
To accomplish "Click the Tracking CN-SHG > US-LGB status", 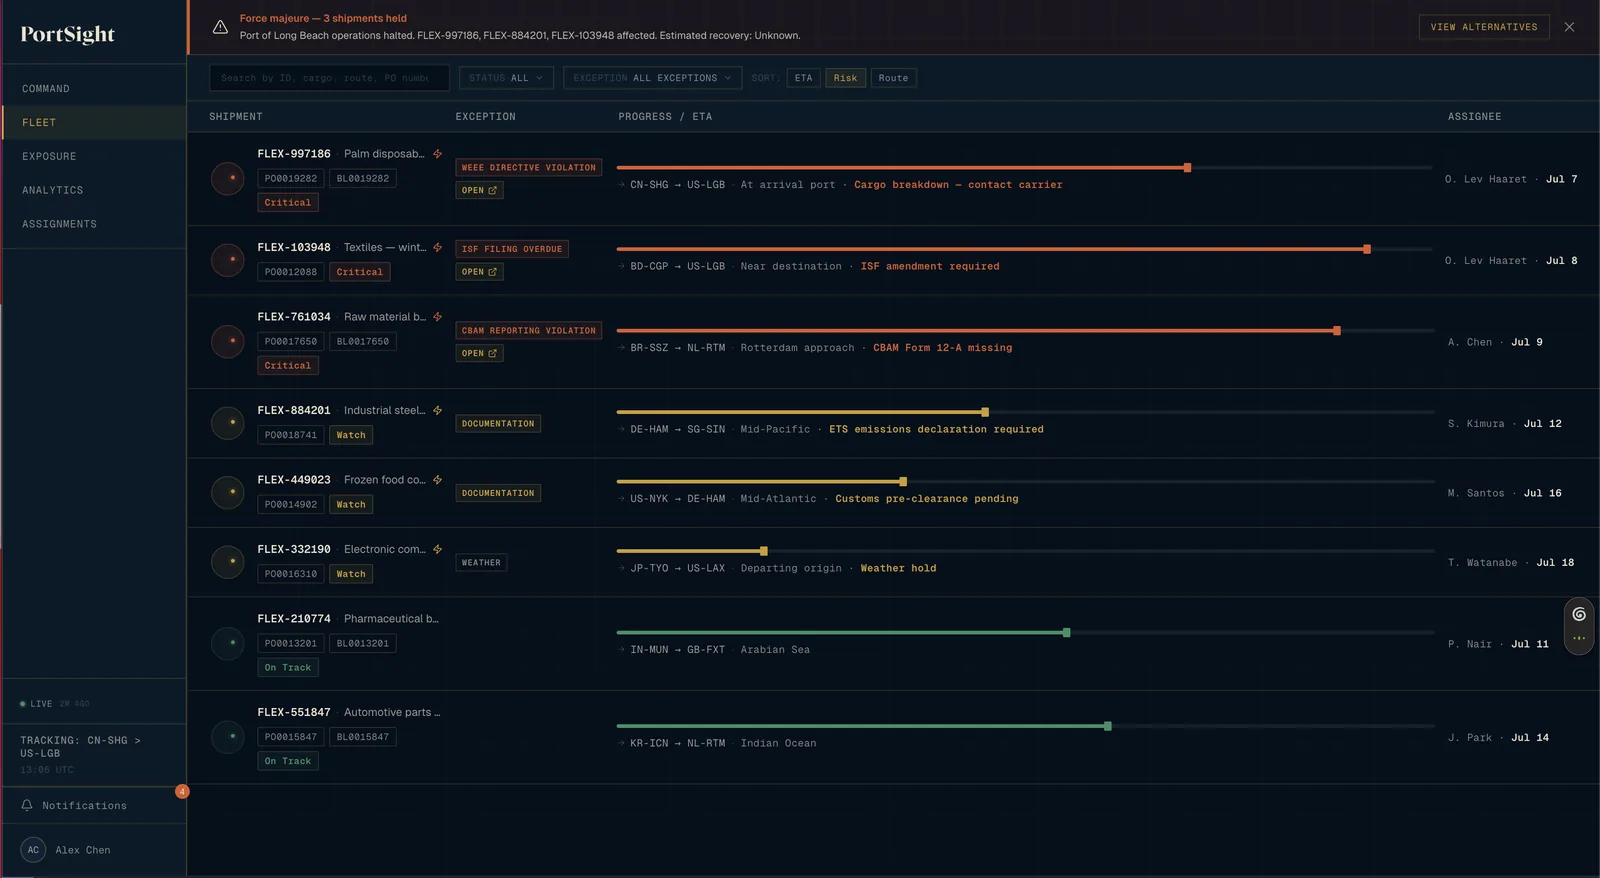I will point(80,747).
